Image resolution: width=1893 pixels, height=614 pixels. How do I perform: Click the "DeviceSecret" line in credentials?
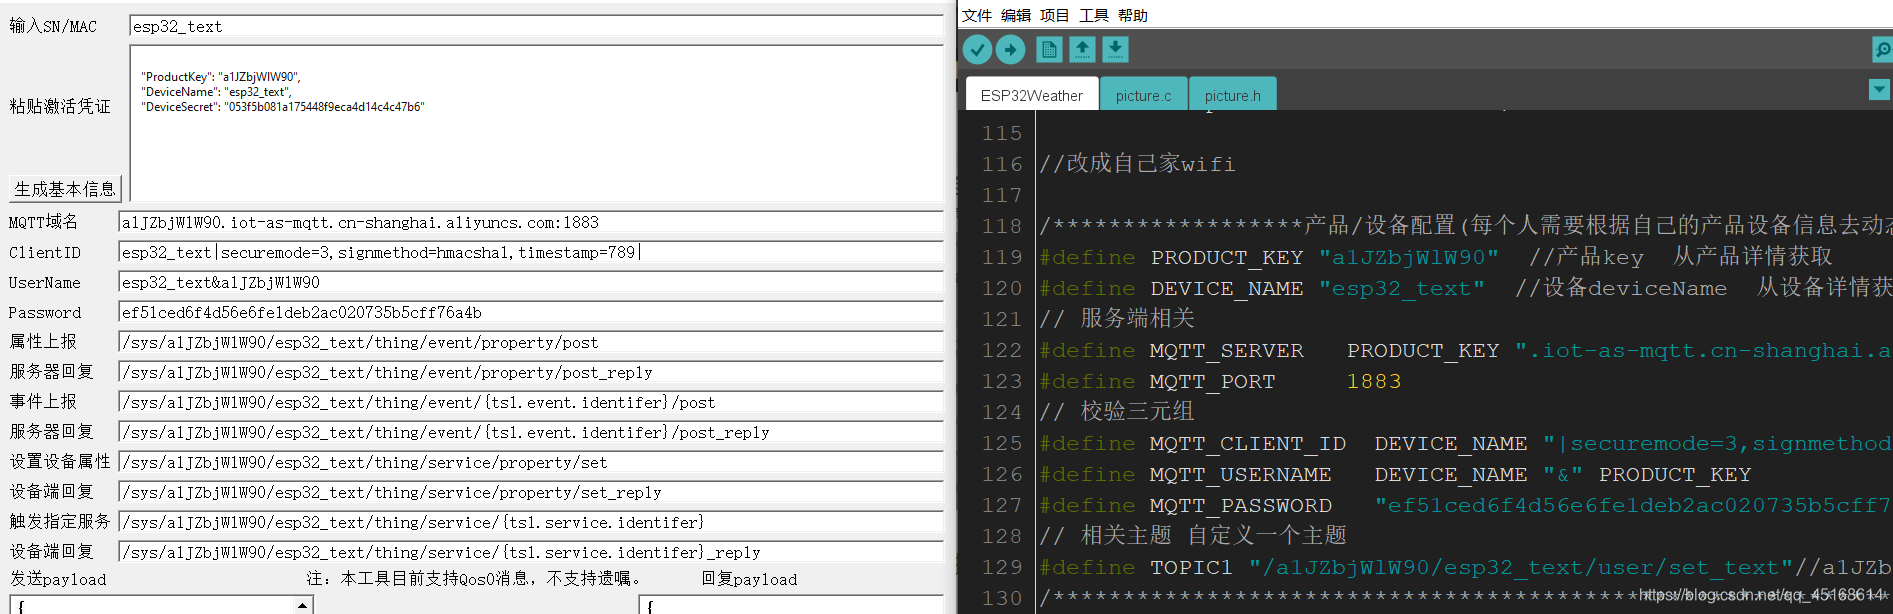[283, 107]
